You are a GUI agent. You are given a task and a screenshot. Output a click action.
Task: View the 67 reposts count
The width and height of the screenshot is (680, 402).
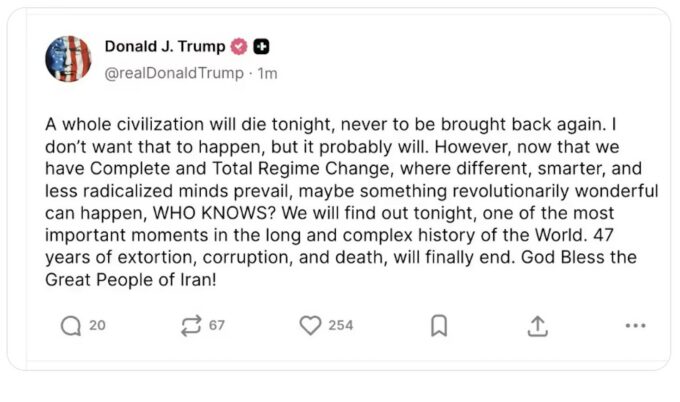[x=217, y=326]
